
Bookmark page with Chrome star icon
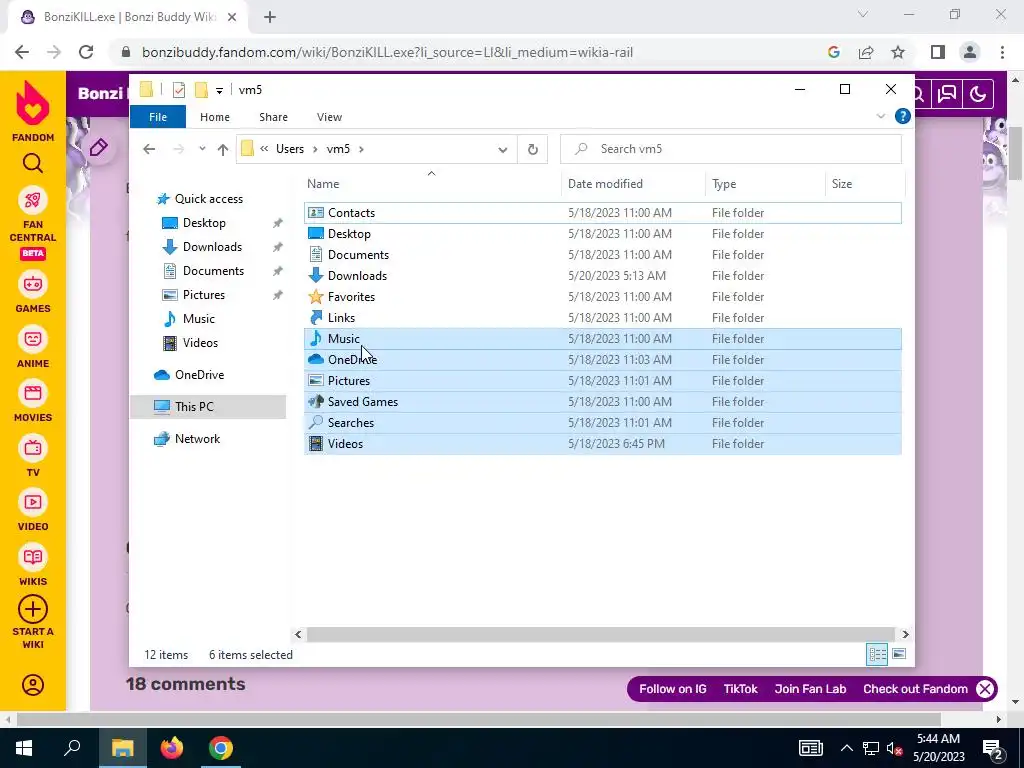[x=898, y=52]
